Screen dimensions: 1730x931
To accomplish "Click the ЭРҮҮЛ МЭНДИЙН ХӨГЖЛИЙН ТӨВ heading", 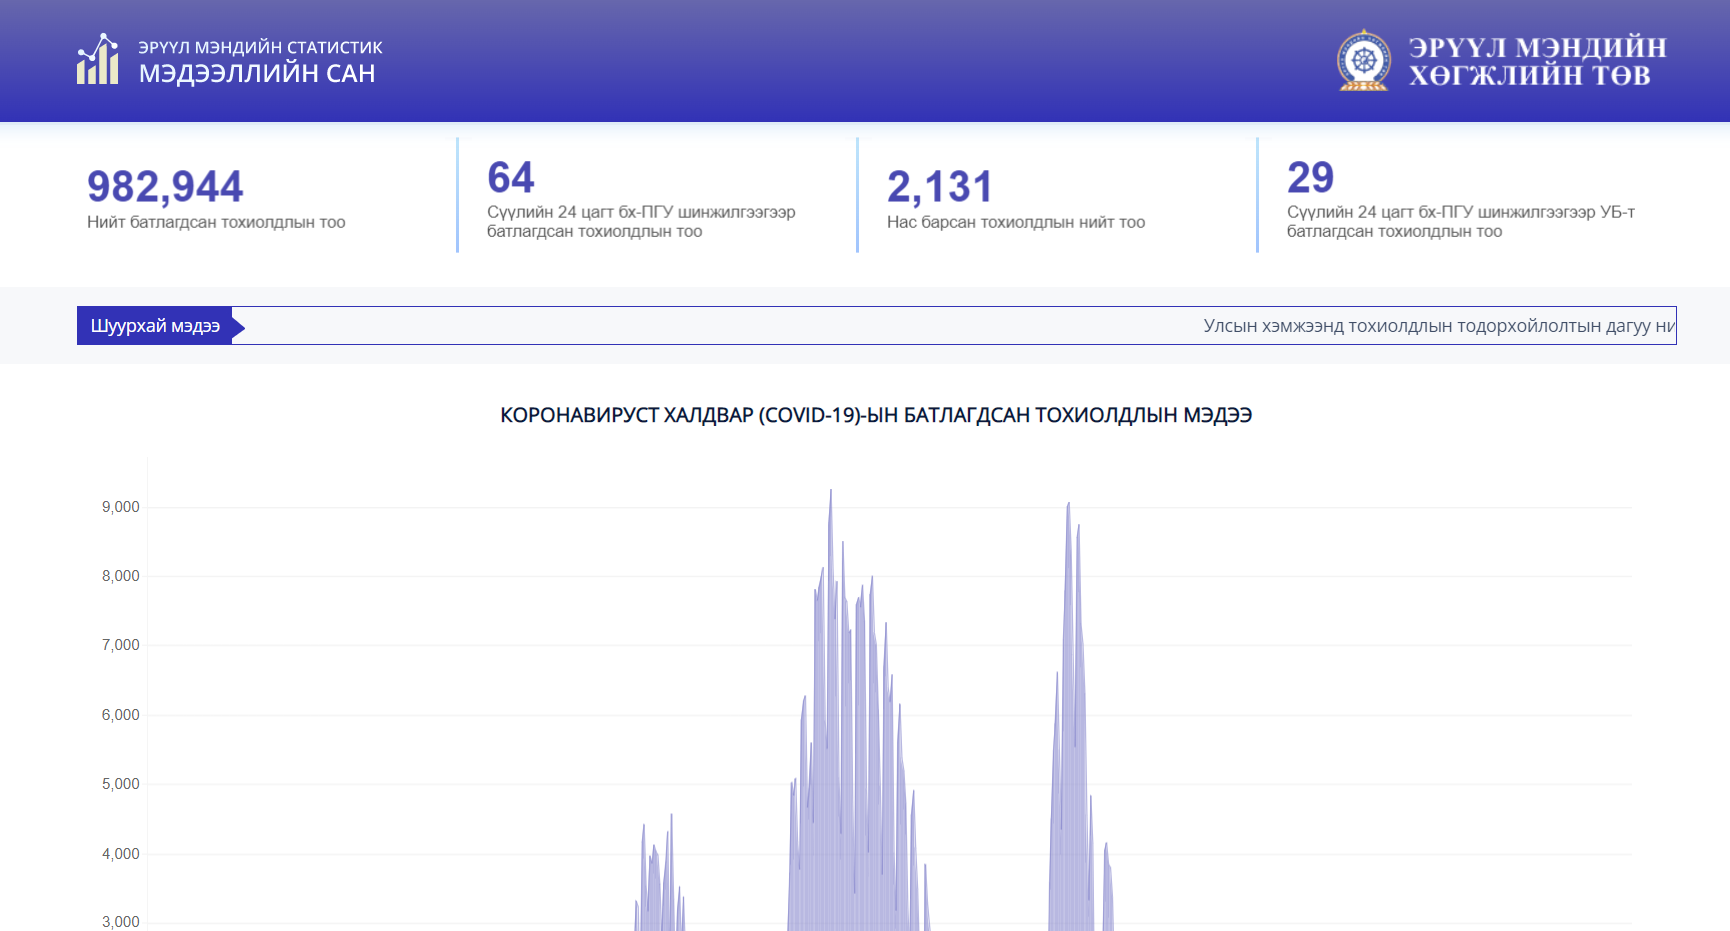I will point(1537,61).
